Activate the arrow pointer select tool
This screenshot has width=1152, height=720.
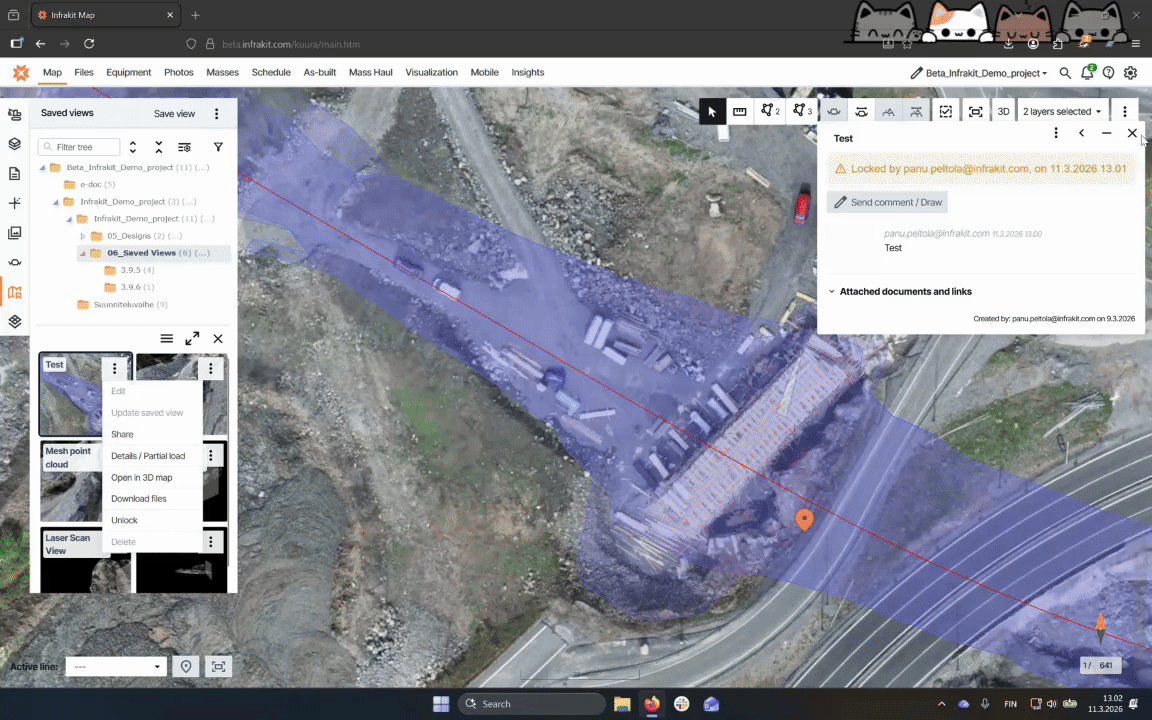click(x=711, y=112)
